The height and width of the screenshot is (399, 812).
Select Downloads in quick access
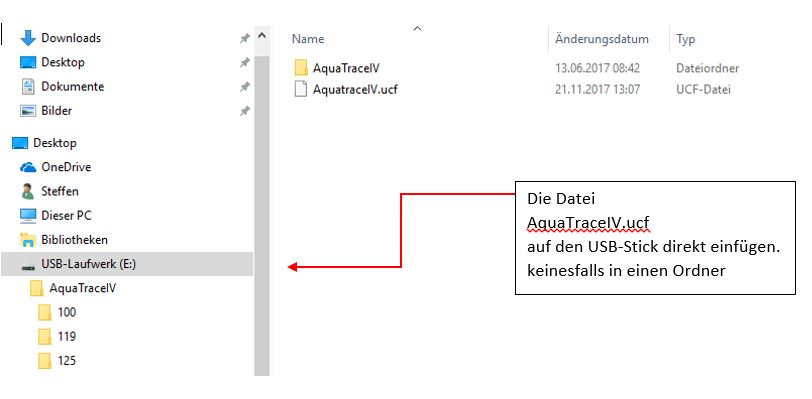click(71, 38)
